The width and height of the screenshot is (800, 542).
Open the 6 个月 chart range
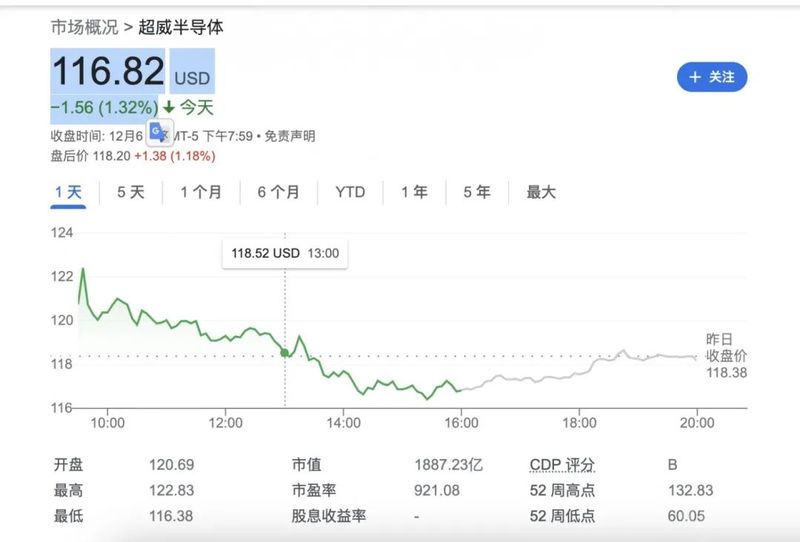[x=279, y=192]
